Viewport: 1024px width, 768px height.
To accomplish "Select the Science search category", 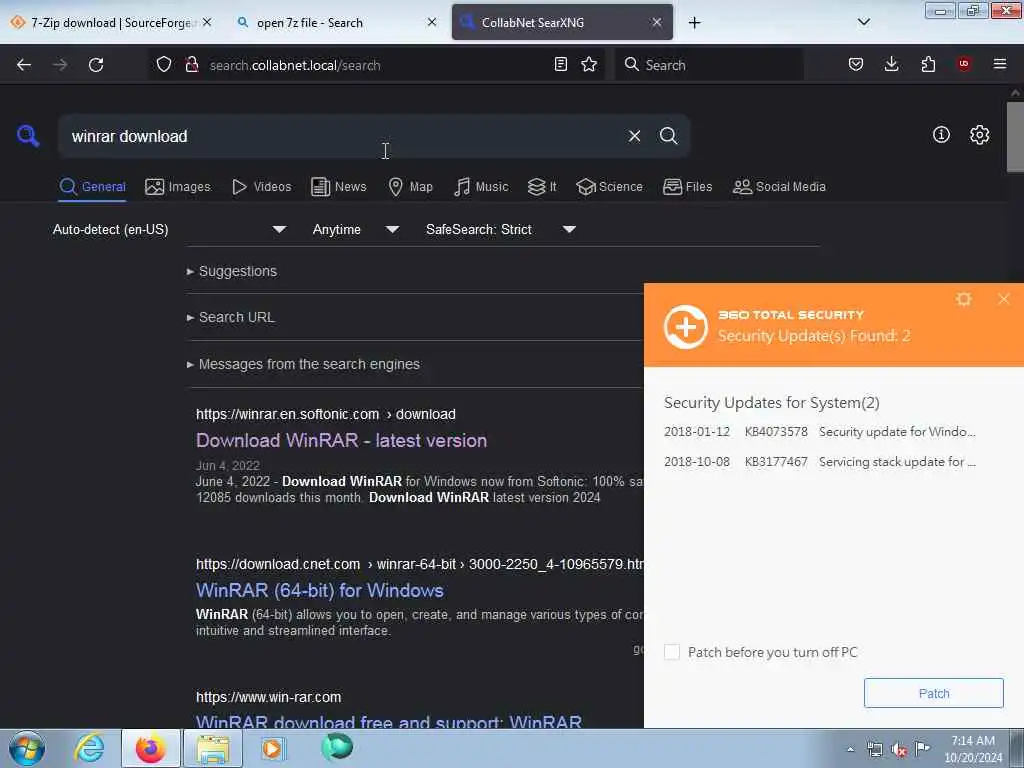I will (x=609, y=187).
